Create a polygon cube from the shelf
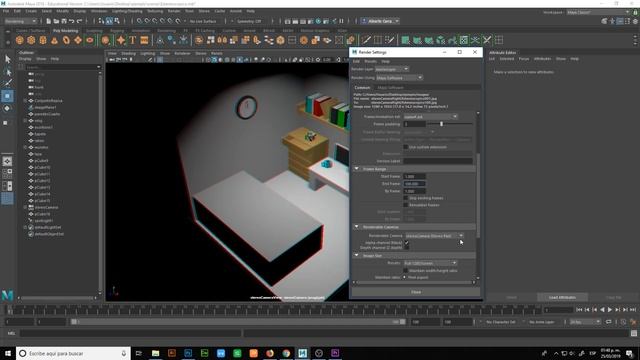 pos(31,40)
